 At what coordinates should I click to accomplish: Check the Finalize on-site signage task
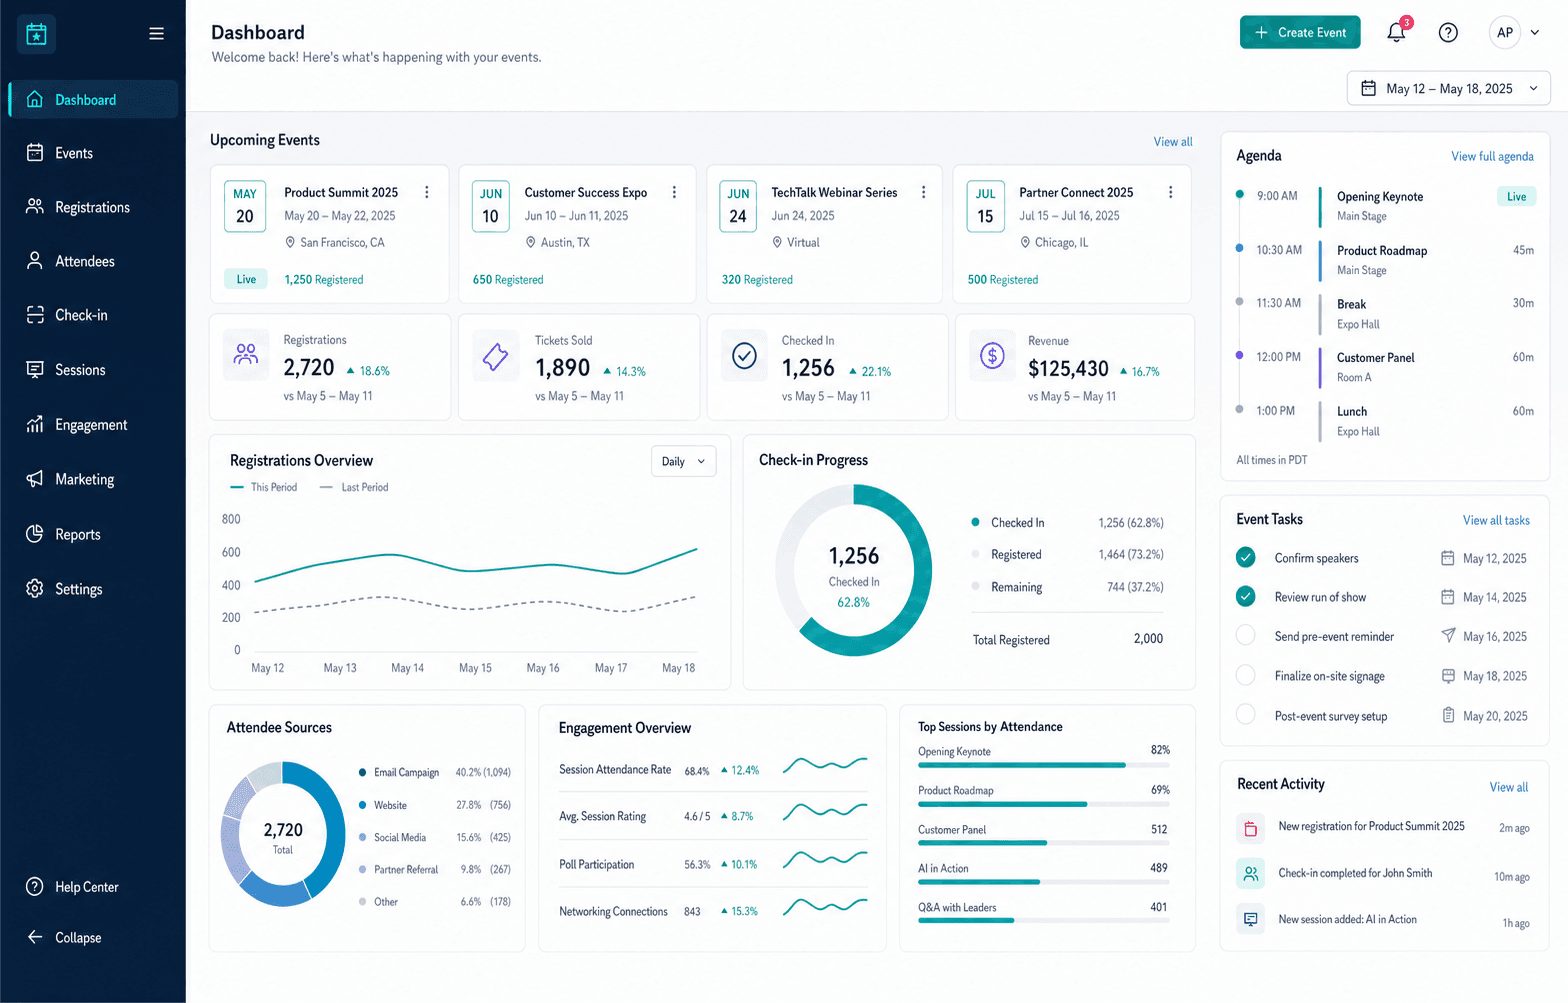[x=1245, y=675]
